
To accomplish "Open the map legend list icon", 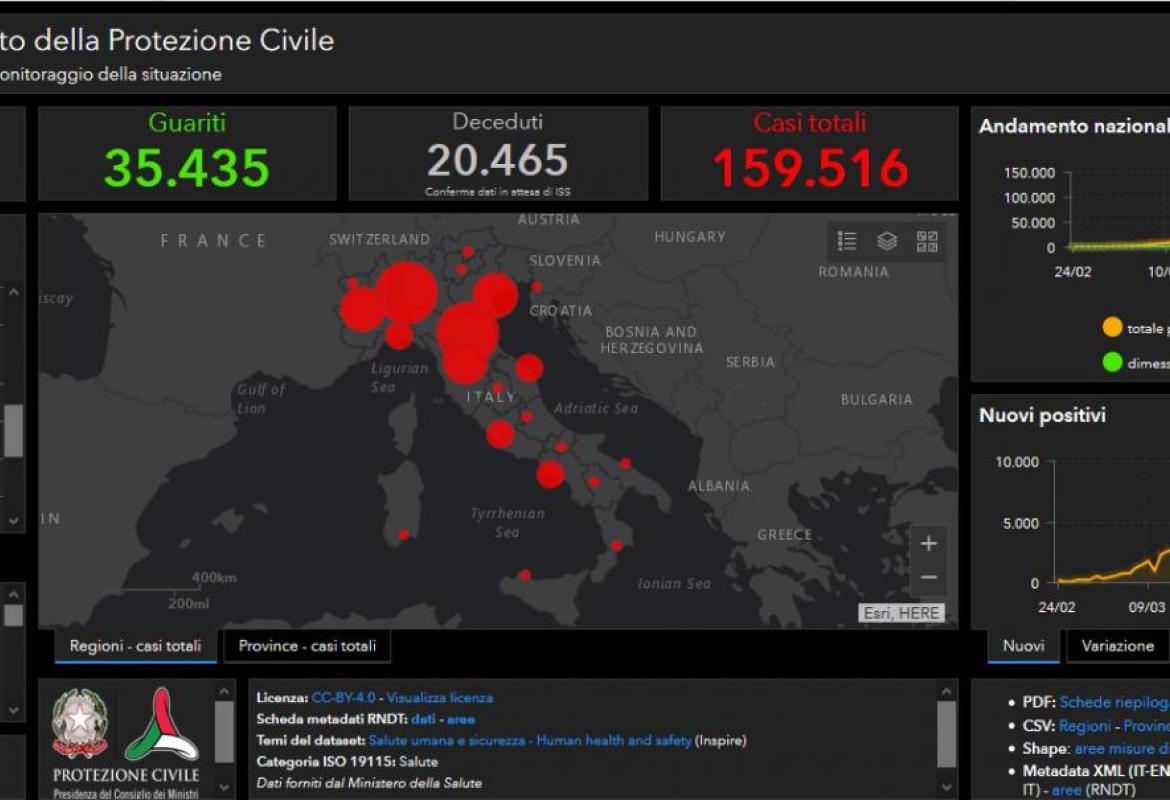I will click(847, 241).
